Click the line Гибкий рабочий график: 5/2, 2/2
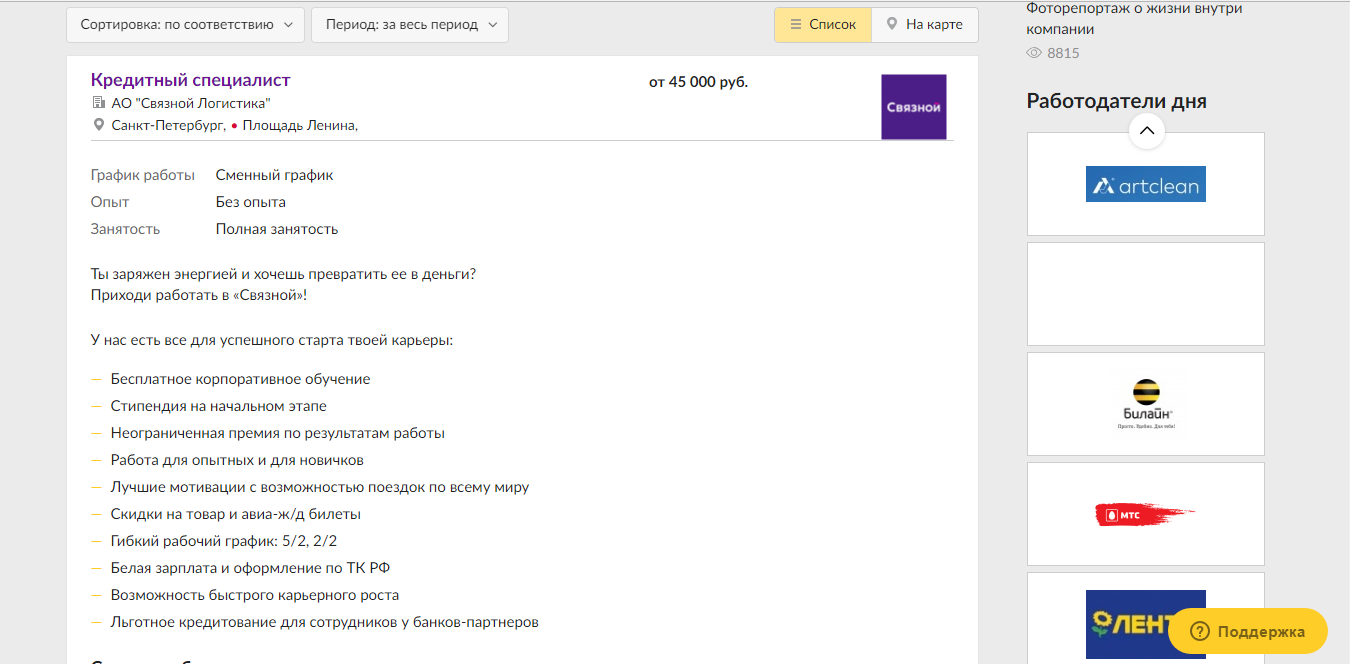1350x664 pixels. pyautogui.click(x=224, y=541)
